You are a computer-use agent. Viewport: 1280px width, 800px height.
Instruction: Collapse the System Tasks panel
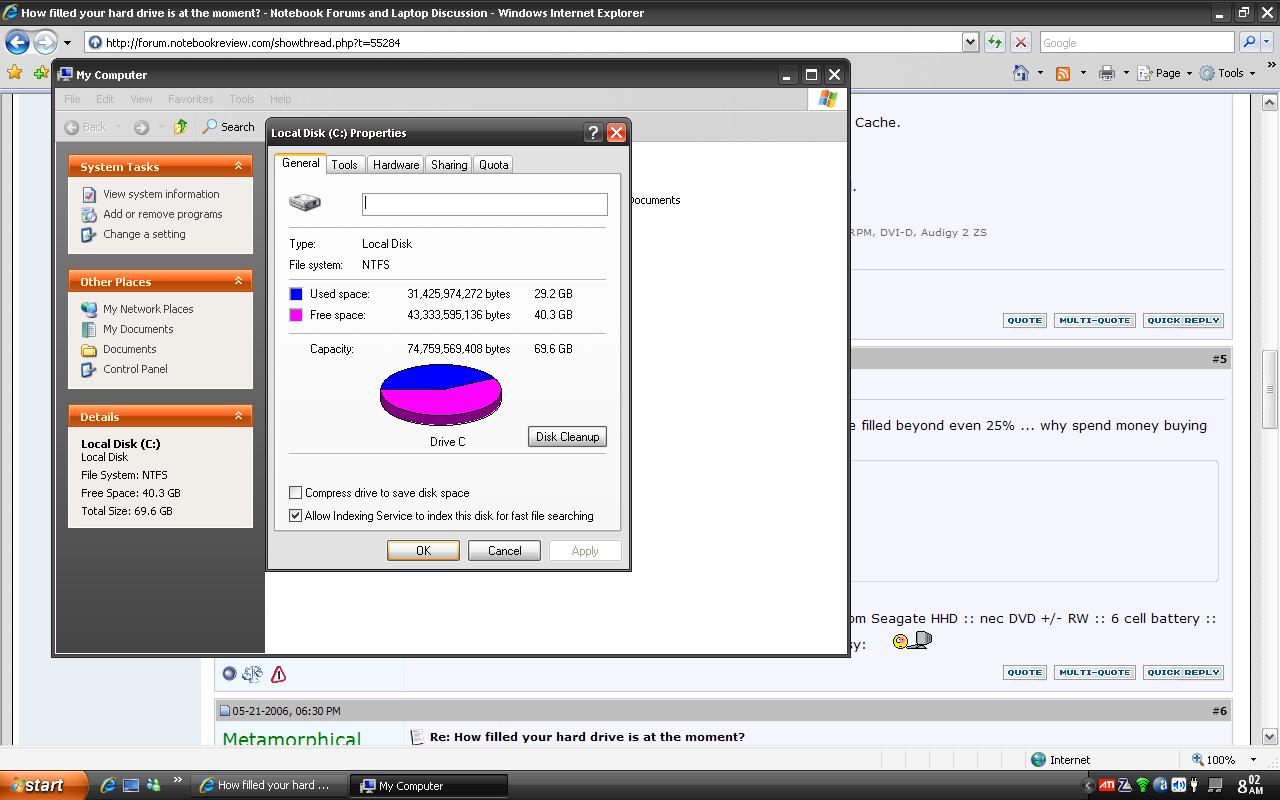point(238,166)
